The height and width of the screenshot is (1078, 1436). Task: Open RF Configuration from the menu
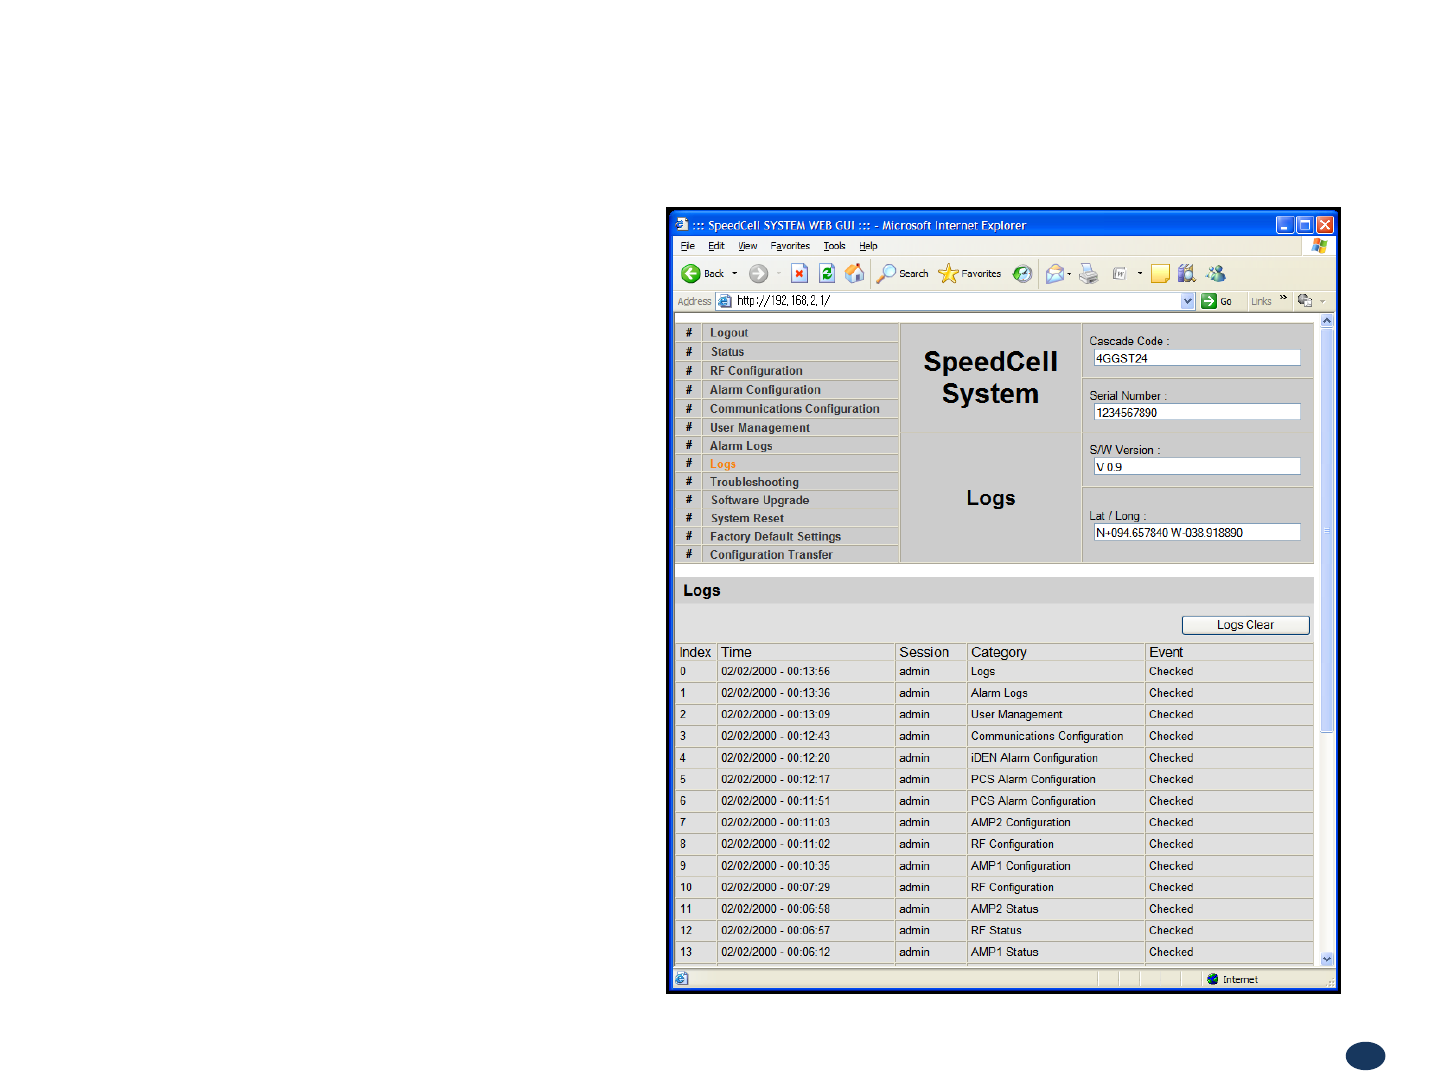(756, 371)
